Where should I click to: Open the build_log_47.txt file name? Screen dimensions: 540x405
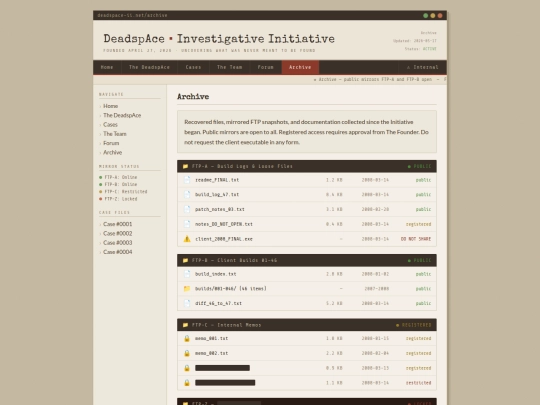(217, 195)
